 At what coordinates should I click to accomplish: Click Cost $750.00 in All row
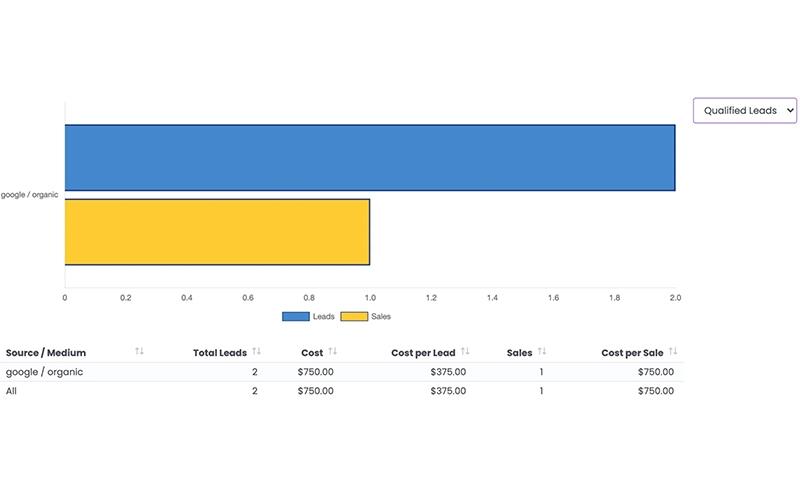point(315,391)
